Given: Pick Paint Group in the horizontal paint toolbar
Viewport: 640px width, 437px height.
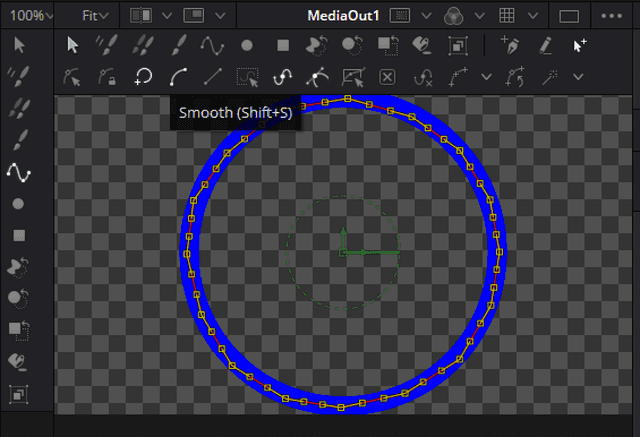Looking at the screenshot, I should (458, 45).
